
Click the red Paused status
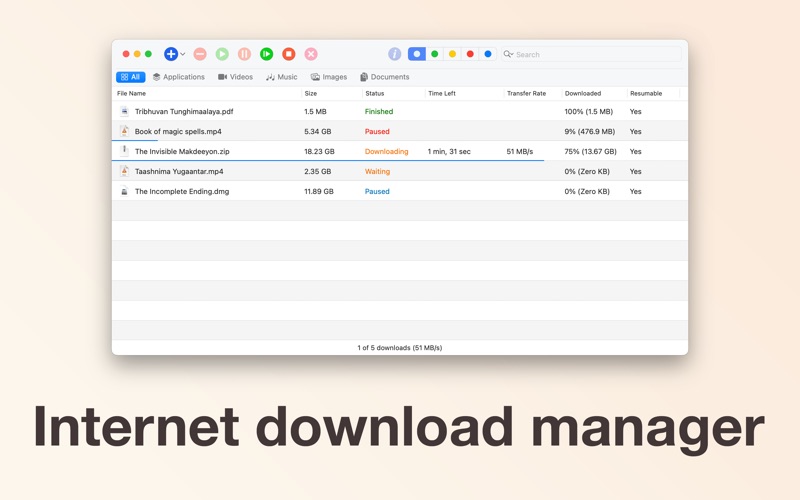pos(377,131)
